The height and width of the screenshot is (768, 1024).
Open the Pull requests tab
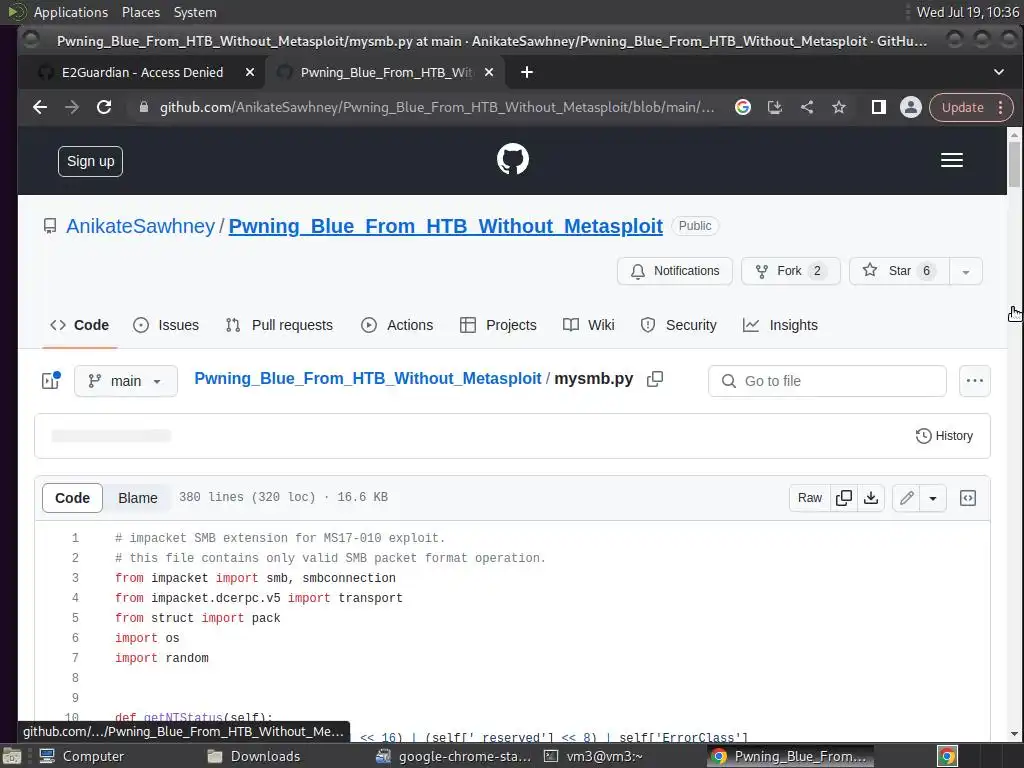tap(279, 325)
